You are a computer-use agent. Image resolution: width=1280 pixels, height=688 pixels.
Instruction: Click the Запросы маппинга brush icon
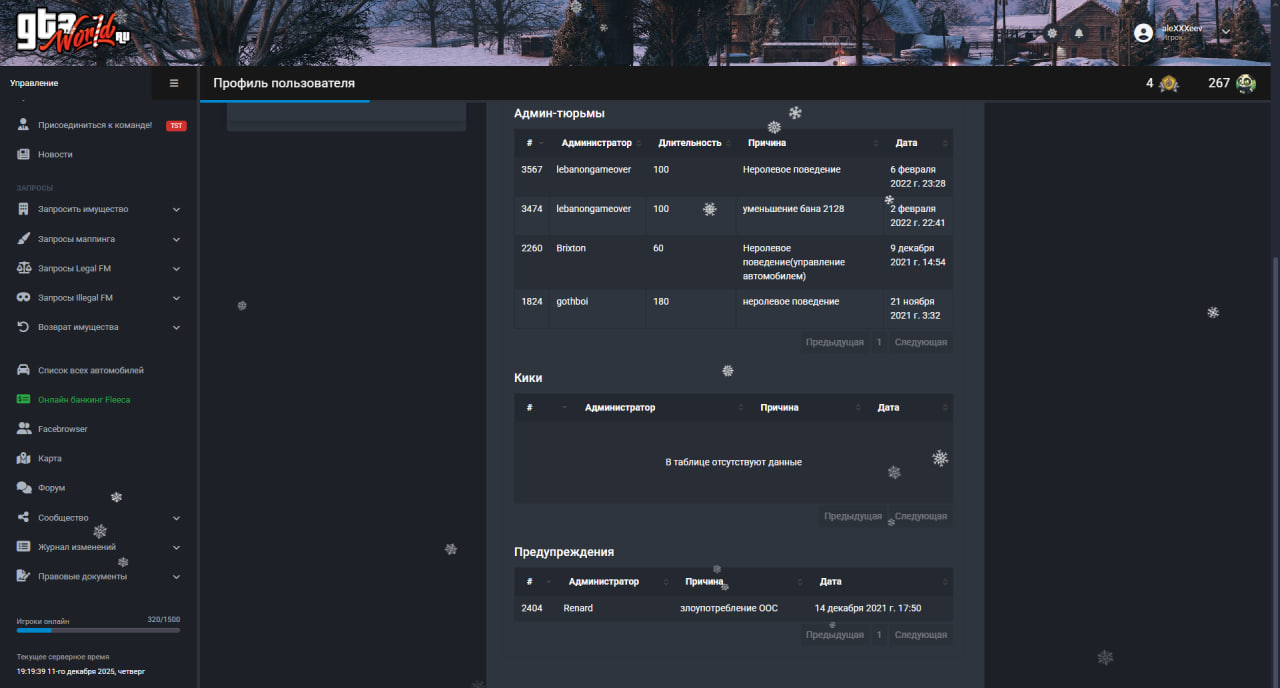pos(23,239)
